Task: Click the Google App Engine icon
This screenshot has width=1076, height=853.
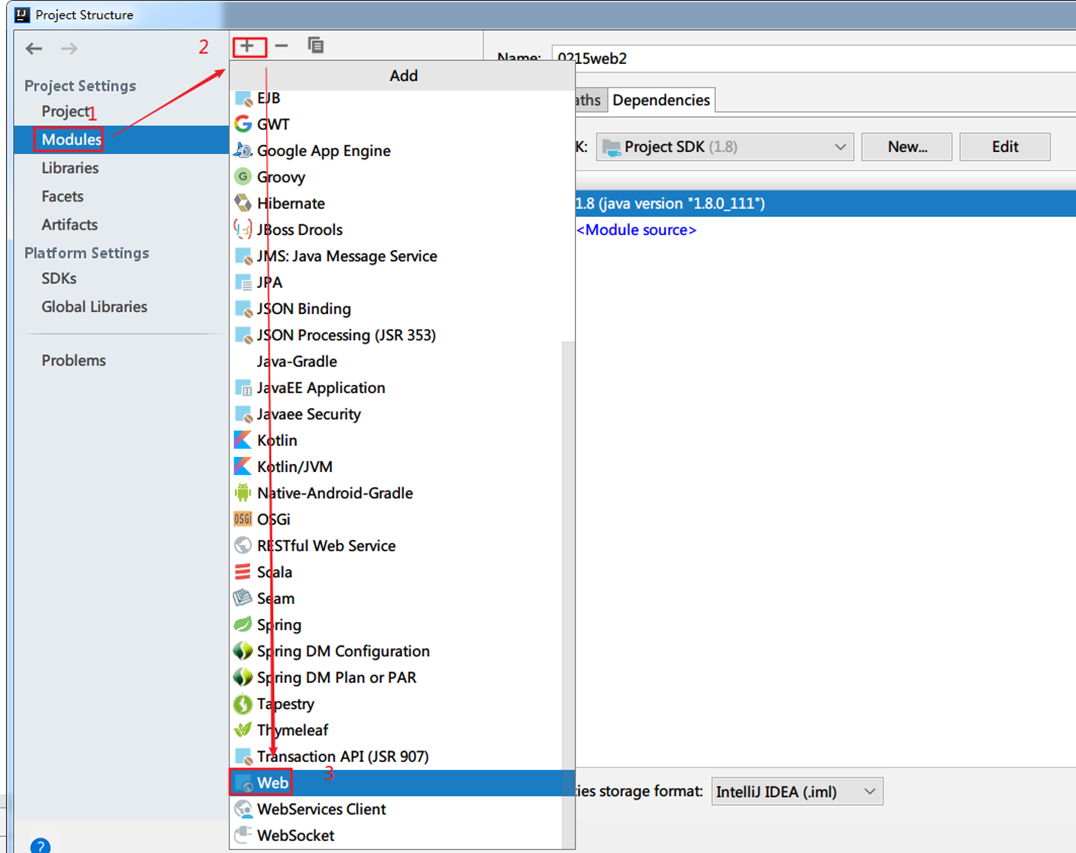Action: [243, 150]
